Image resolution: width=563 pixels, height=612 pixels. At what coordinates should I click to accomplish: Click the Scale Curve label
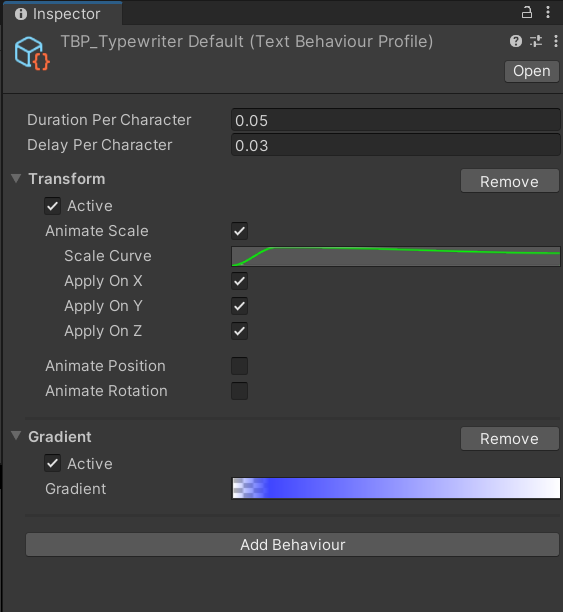[x=108, y=256]
